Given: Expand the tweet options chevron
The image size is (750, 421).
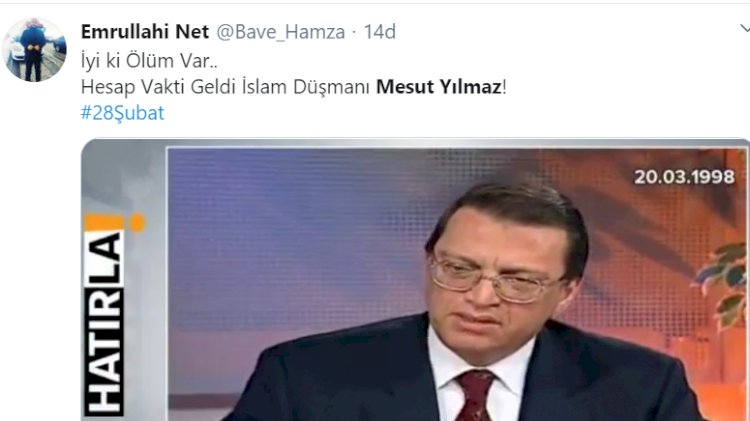Looking at the screenshot, I should [x=745, y=30].
